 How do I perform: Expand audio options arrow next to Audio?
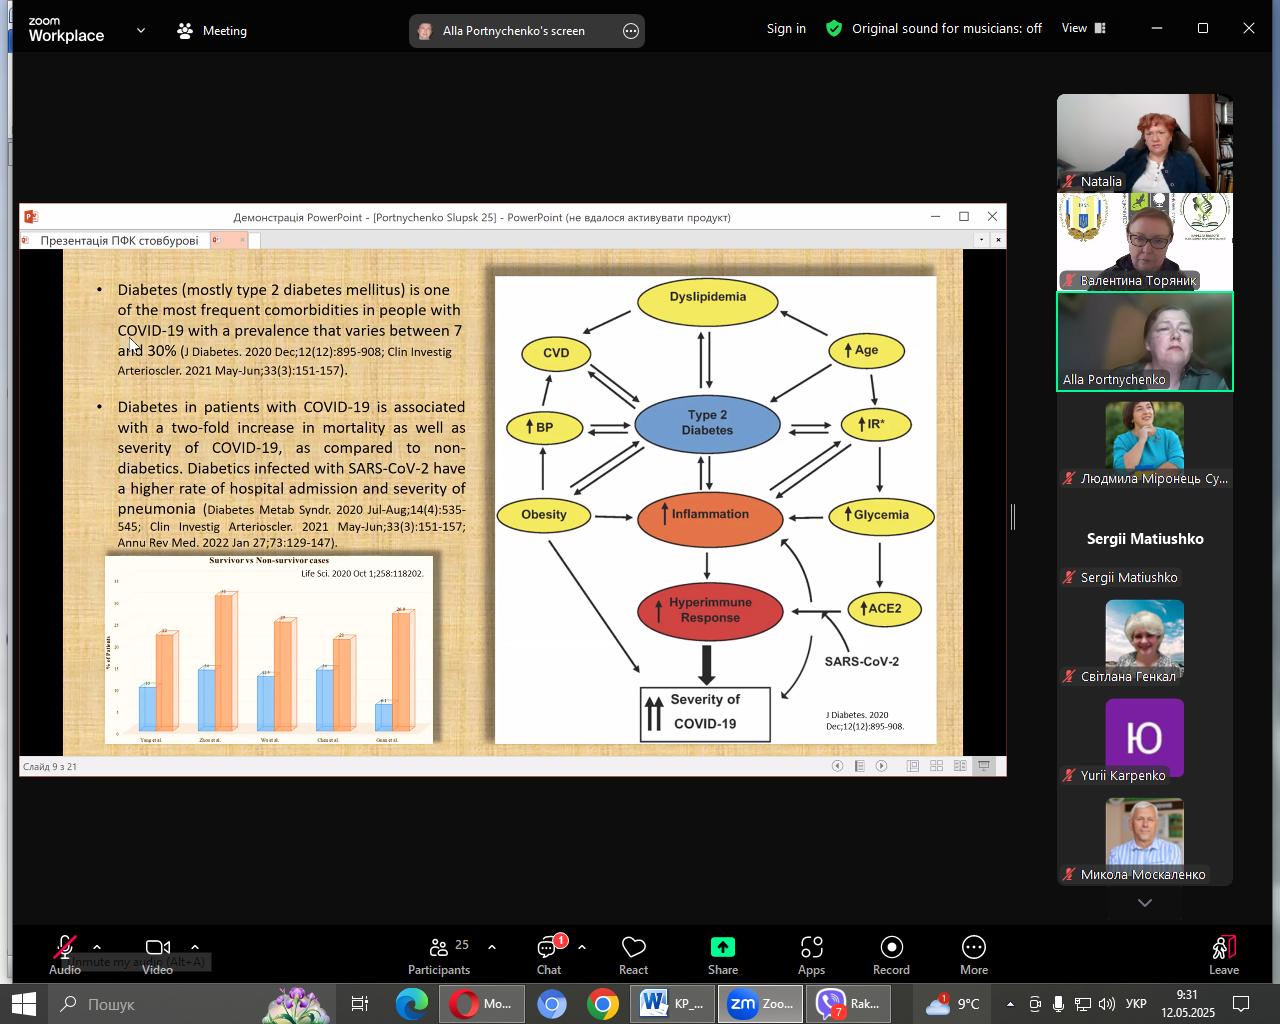tap(97, 947)
